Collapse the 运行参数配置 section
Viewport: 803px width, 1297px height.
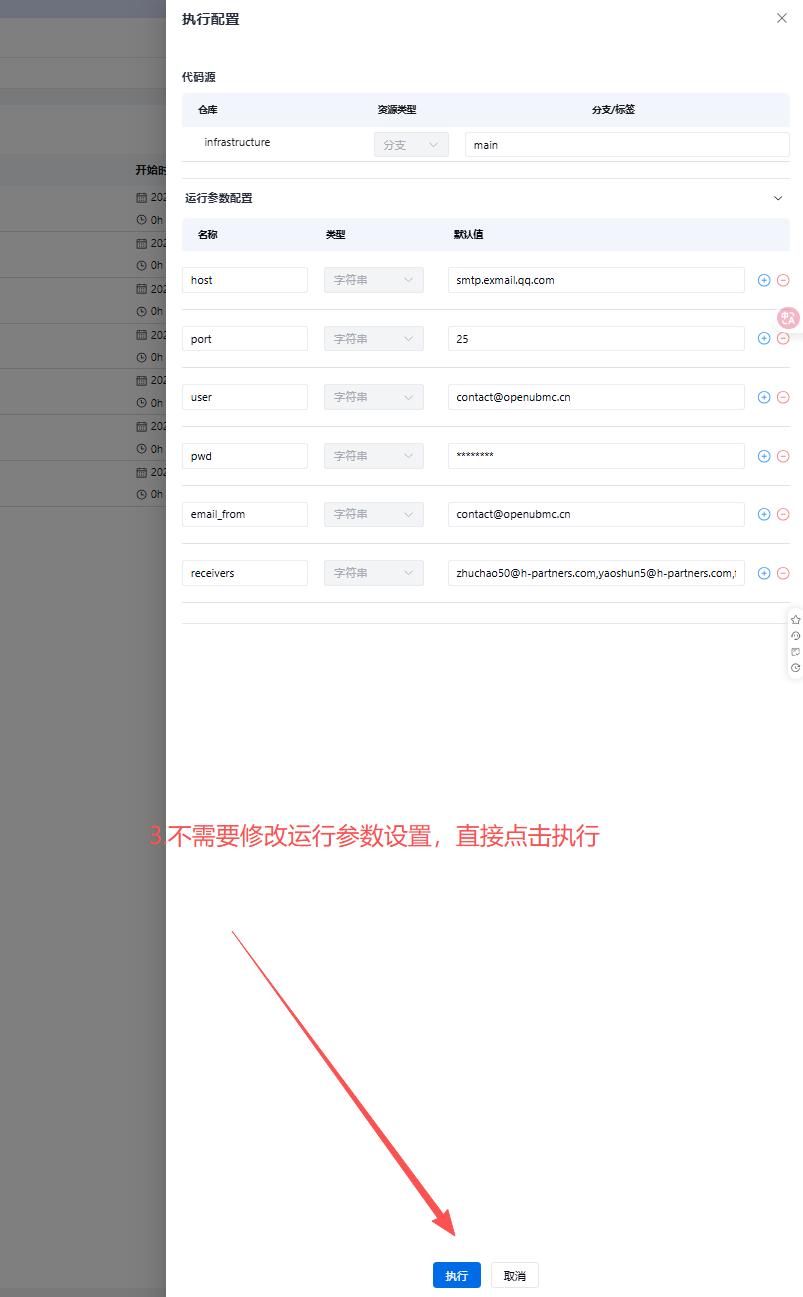[778, 198]
